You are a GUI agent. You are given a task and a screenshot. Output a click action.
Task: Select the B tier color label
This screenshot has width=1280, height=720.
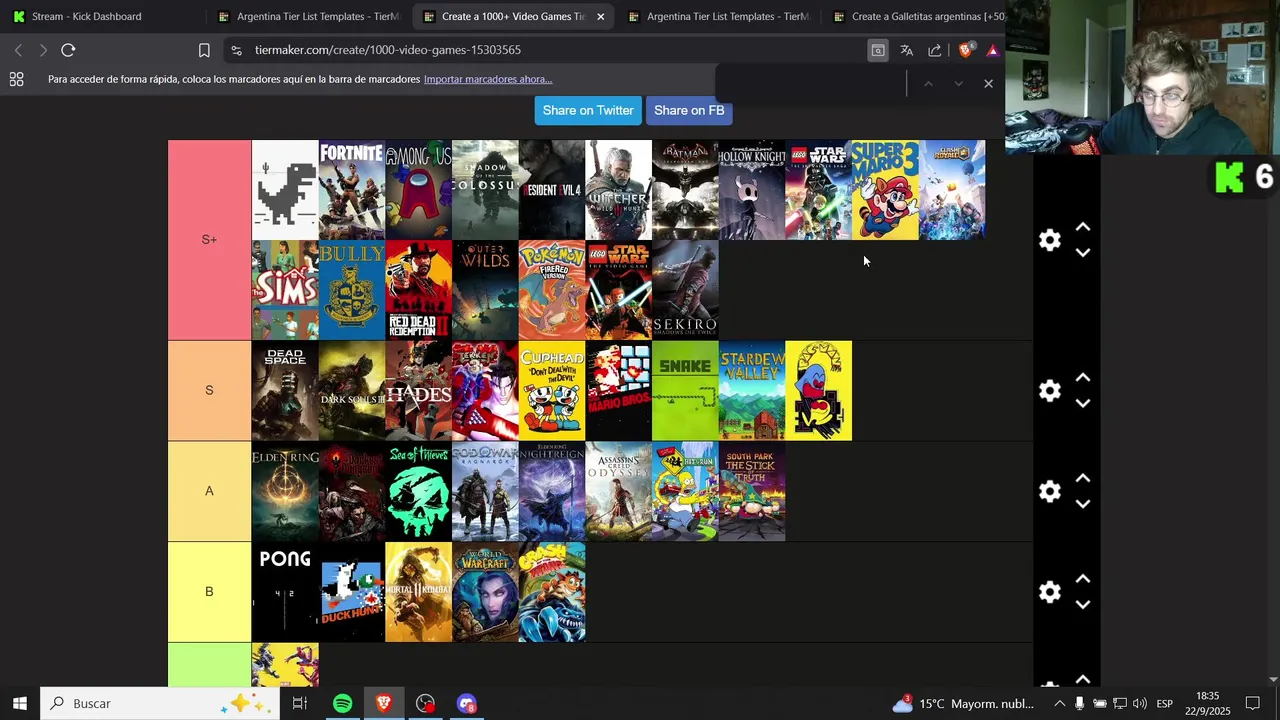coord(209,592)
